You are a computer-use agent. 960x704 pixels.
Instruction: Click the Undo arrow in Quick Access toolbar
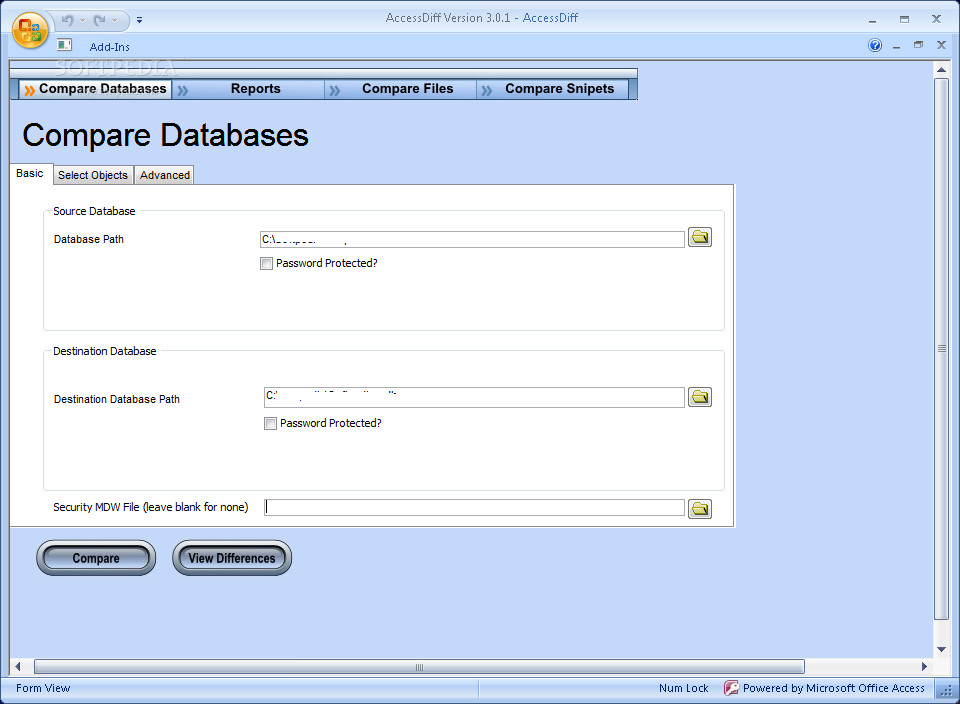point(67,20)
